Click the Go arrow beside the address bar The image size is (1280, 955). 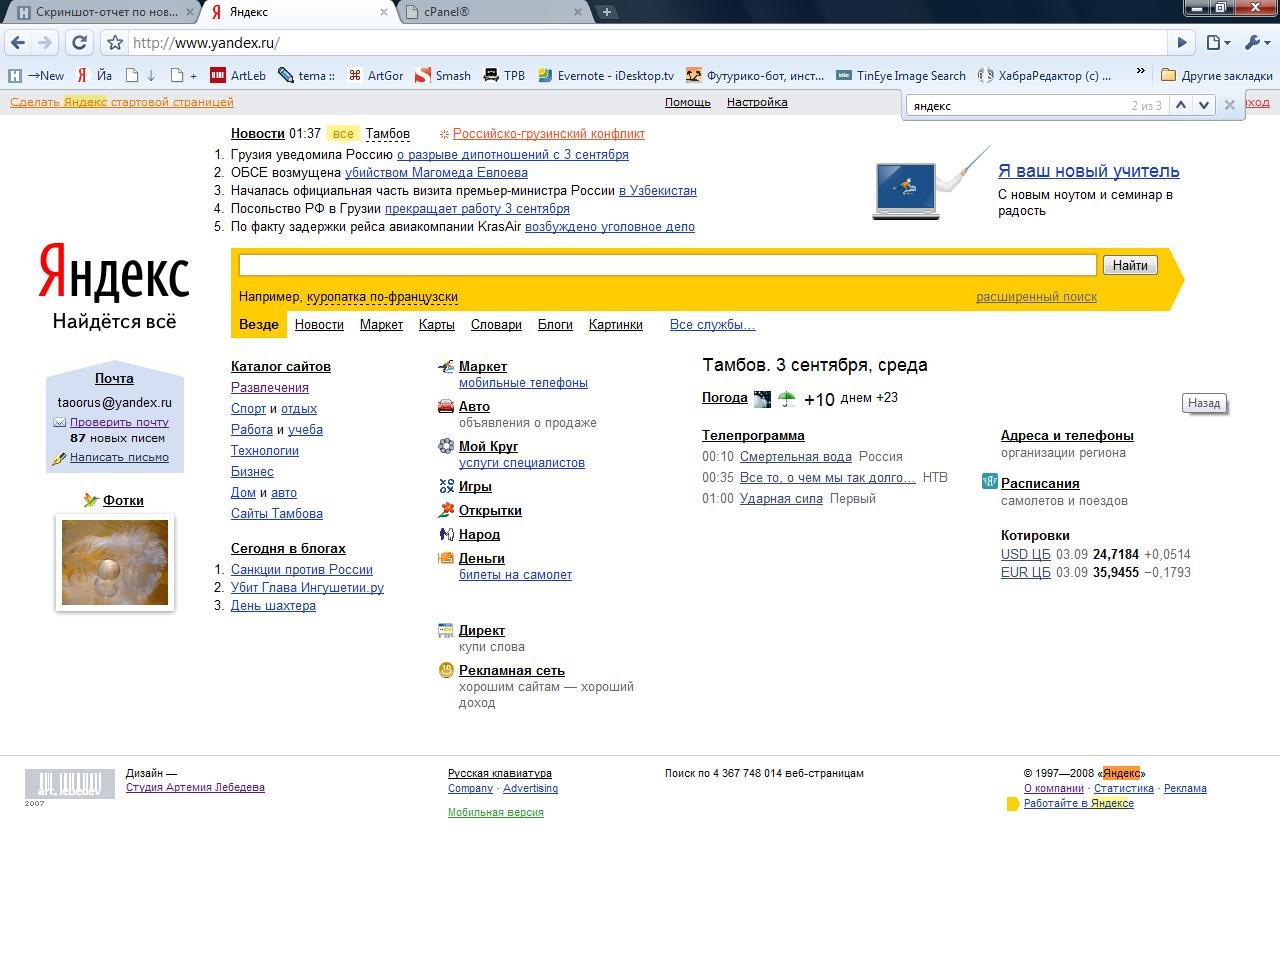coord(1182,42)
